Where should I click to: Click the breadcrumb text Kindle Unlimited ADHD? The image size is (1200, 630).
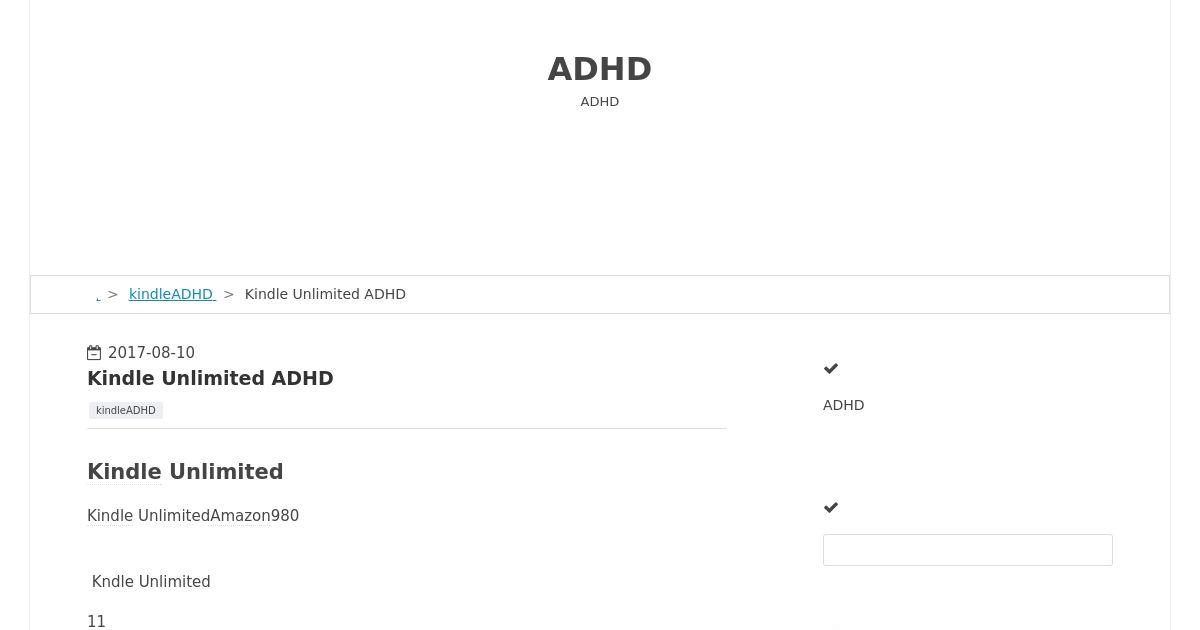[x=325, y=294]
